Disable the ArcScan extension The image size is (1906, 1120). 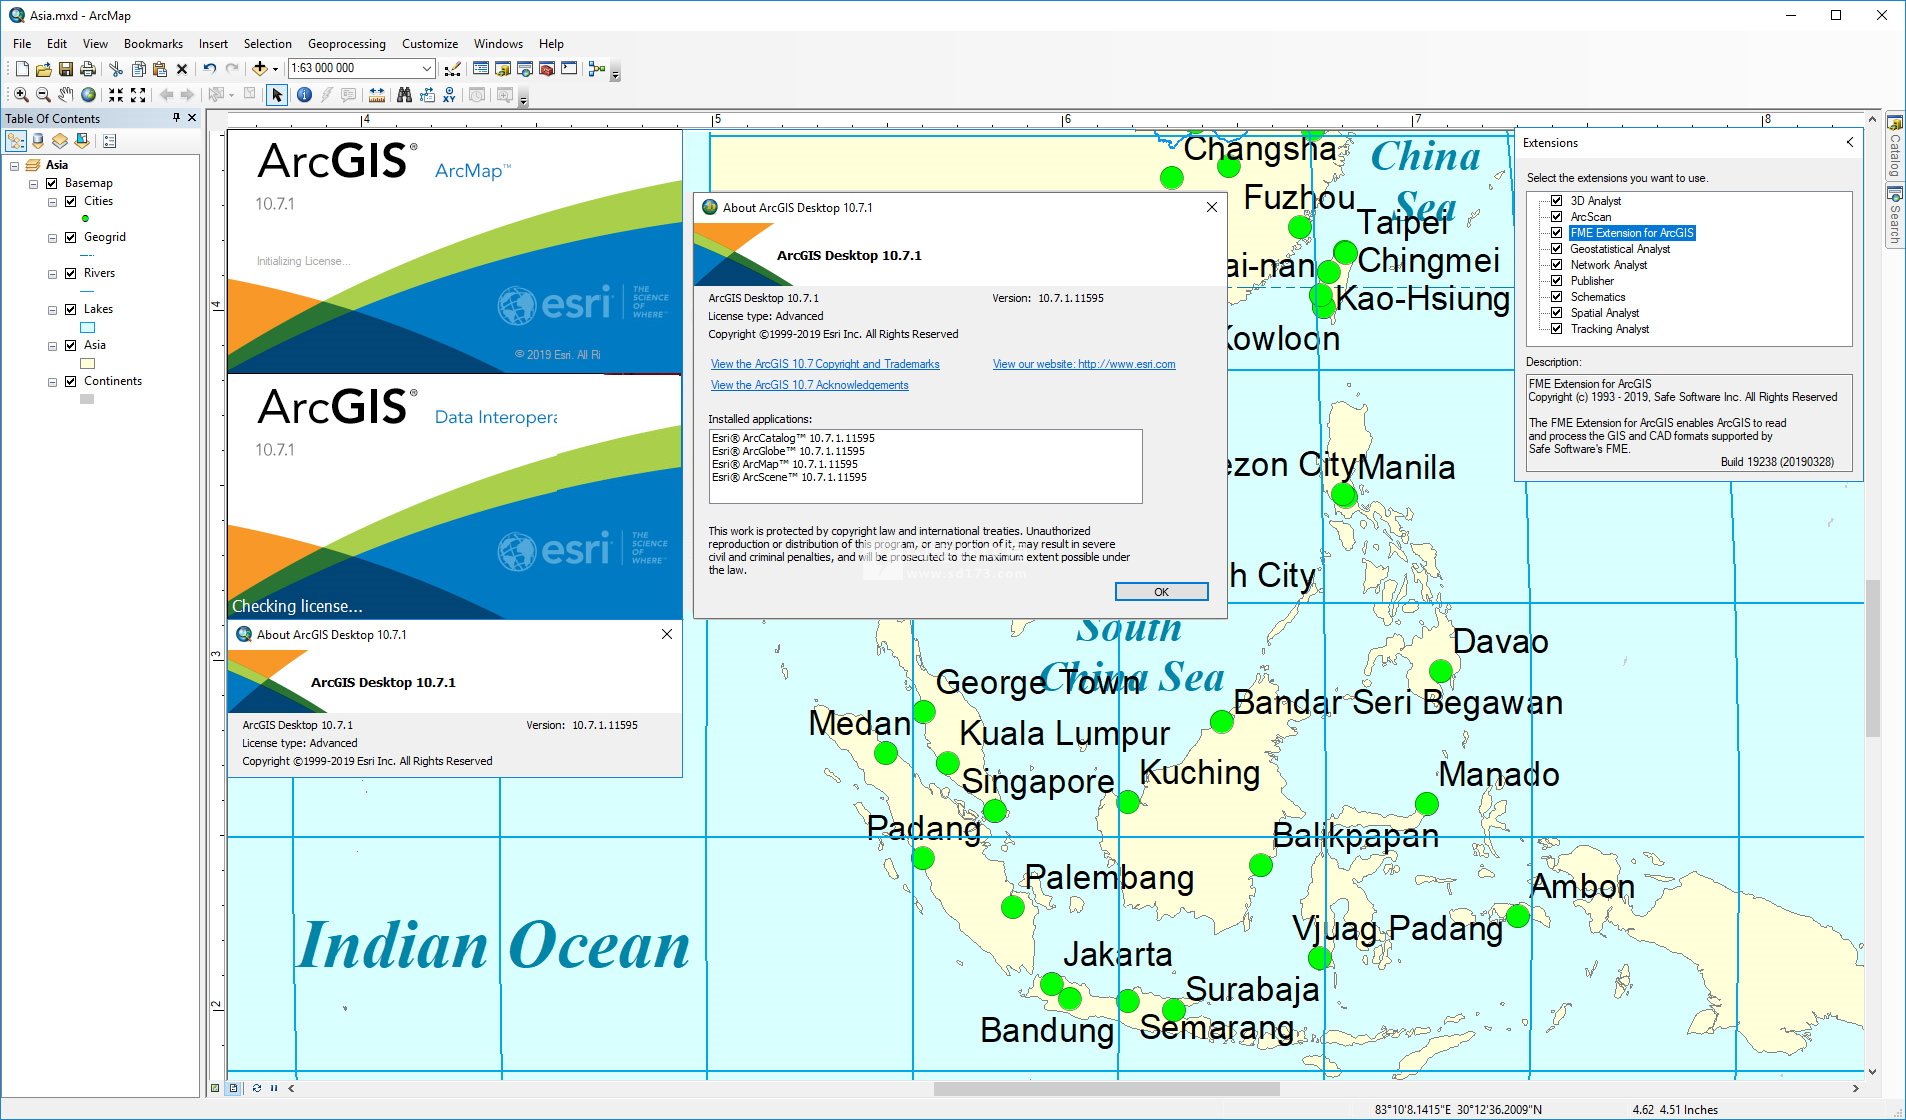click(1557, 217)
